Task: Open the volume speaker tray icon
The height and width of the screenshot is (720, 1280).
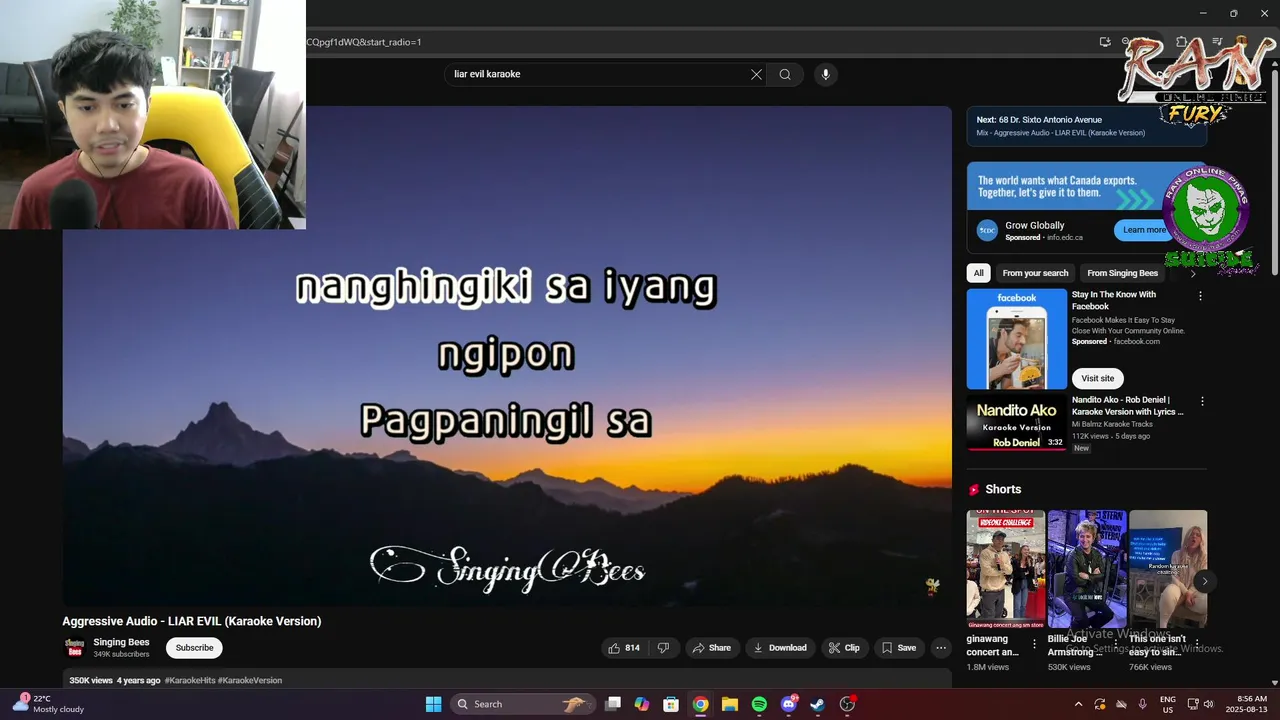Action: point(1208,704)
